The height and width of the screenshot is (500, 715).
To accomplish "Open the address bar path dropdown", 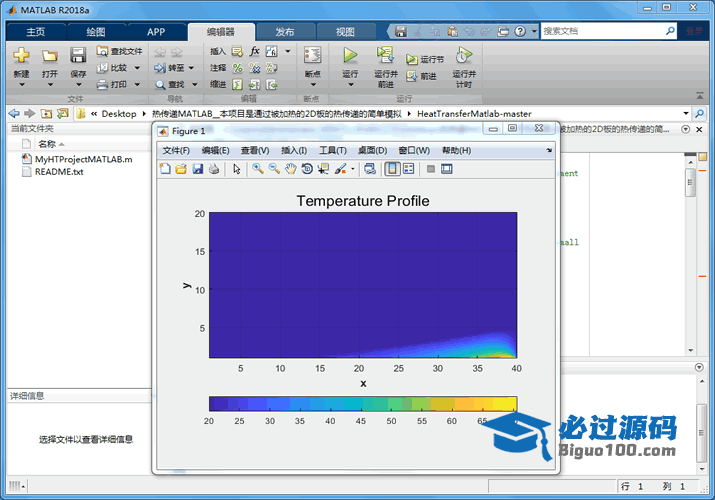I will (x=686, y=113).
